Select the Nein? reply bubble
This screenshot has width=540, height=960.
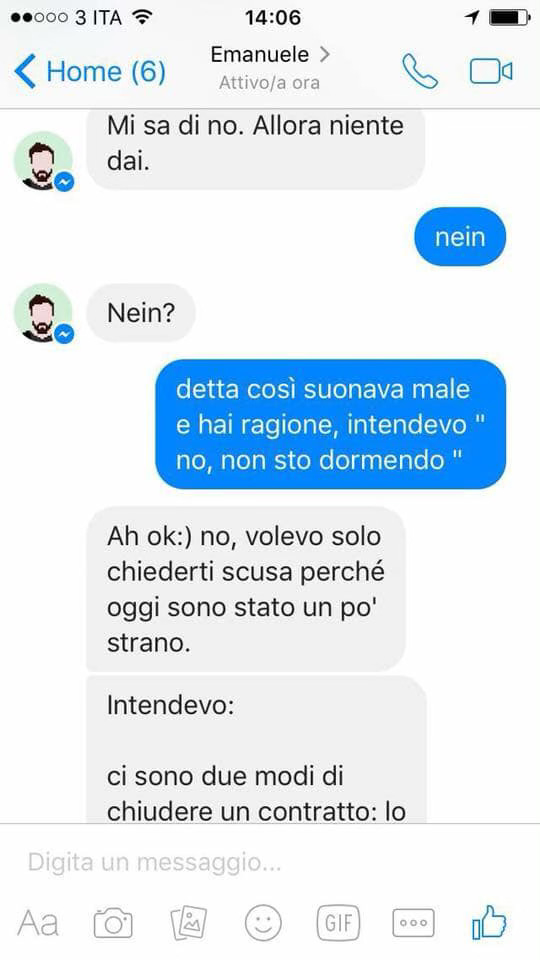point(141,313)
